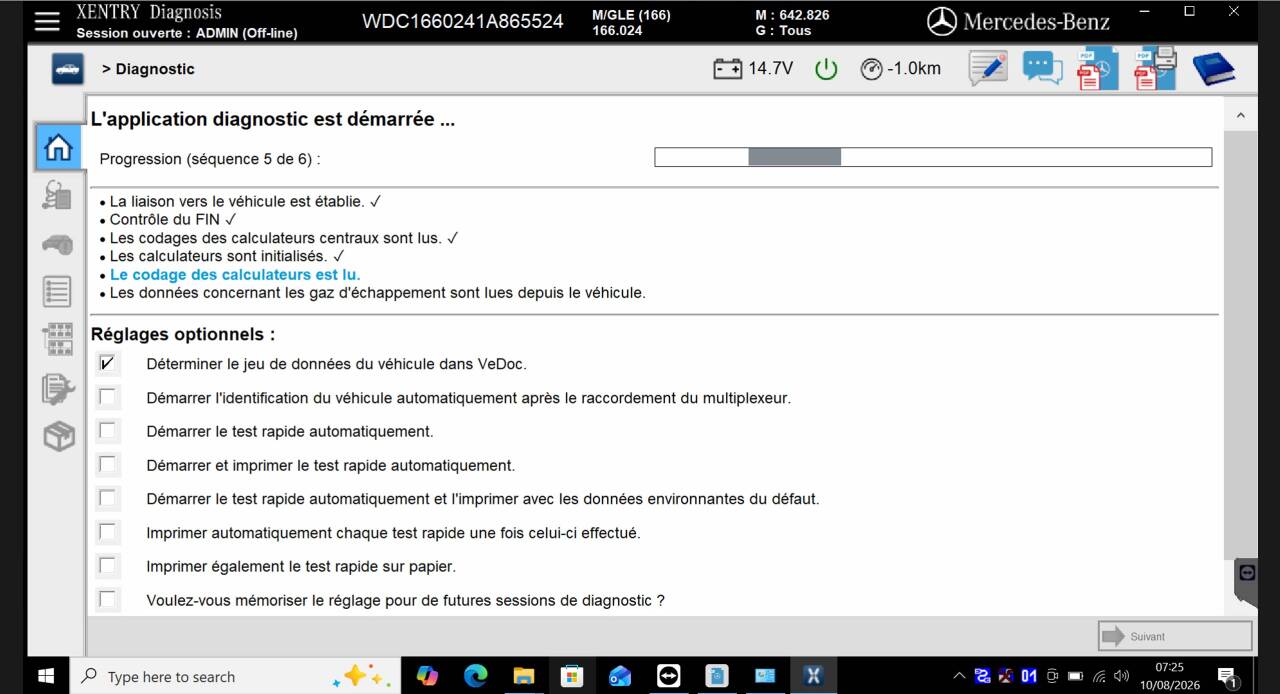This screenshot has width=1280, height=694.
Task: Uncheck Déterminer le jeu de données VeDoc
Action: 108,364
